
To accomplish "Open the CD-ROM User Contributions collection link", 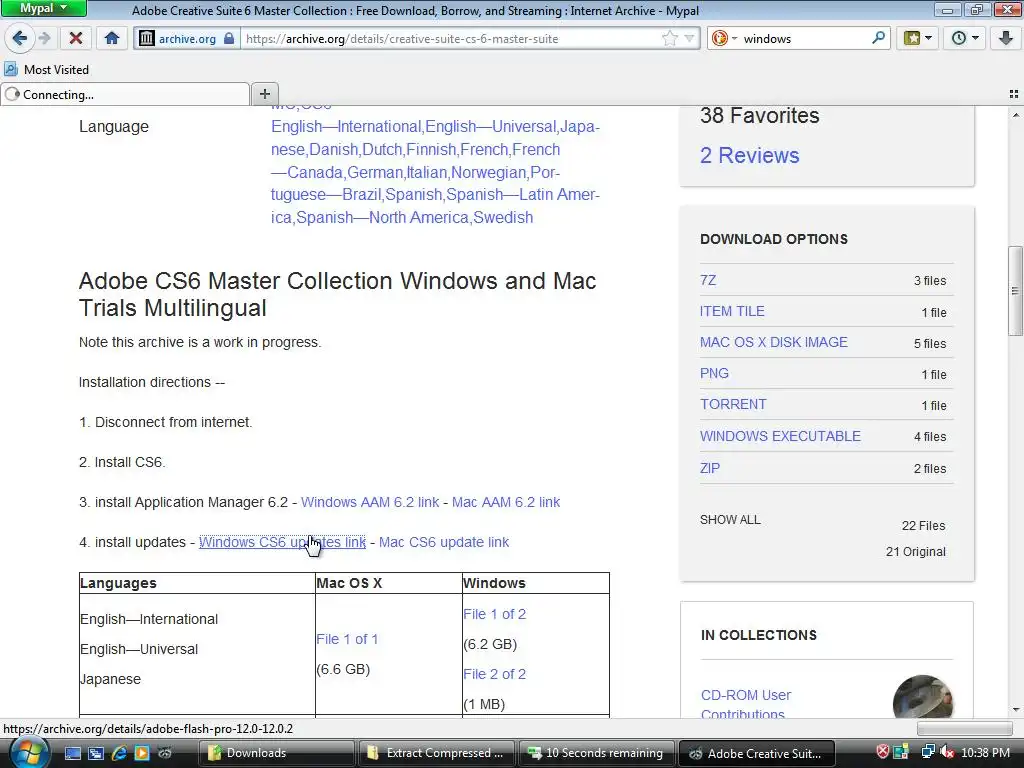I will pos(746,703).
